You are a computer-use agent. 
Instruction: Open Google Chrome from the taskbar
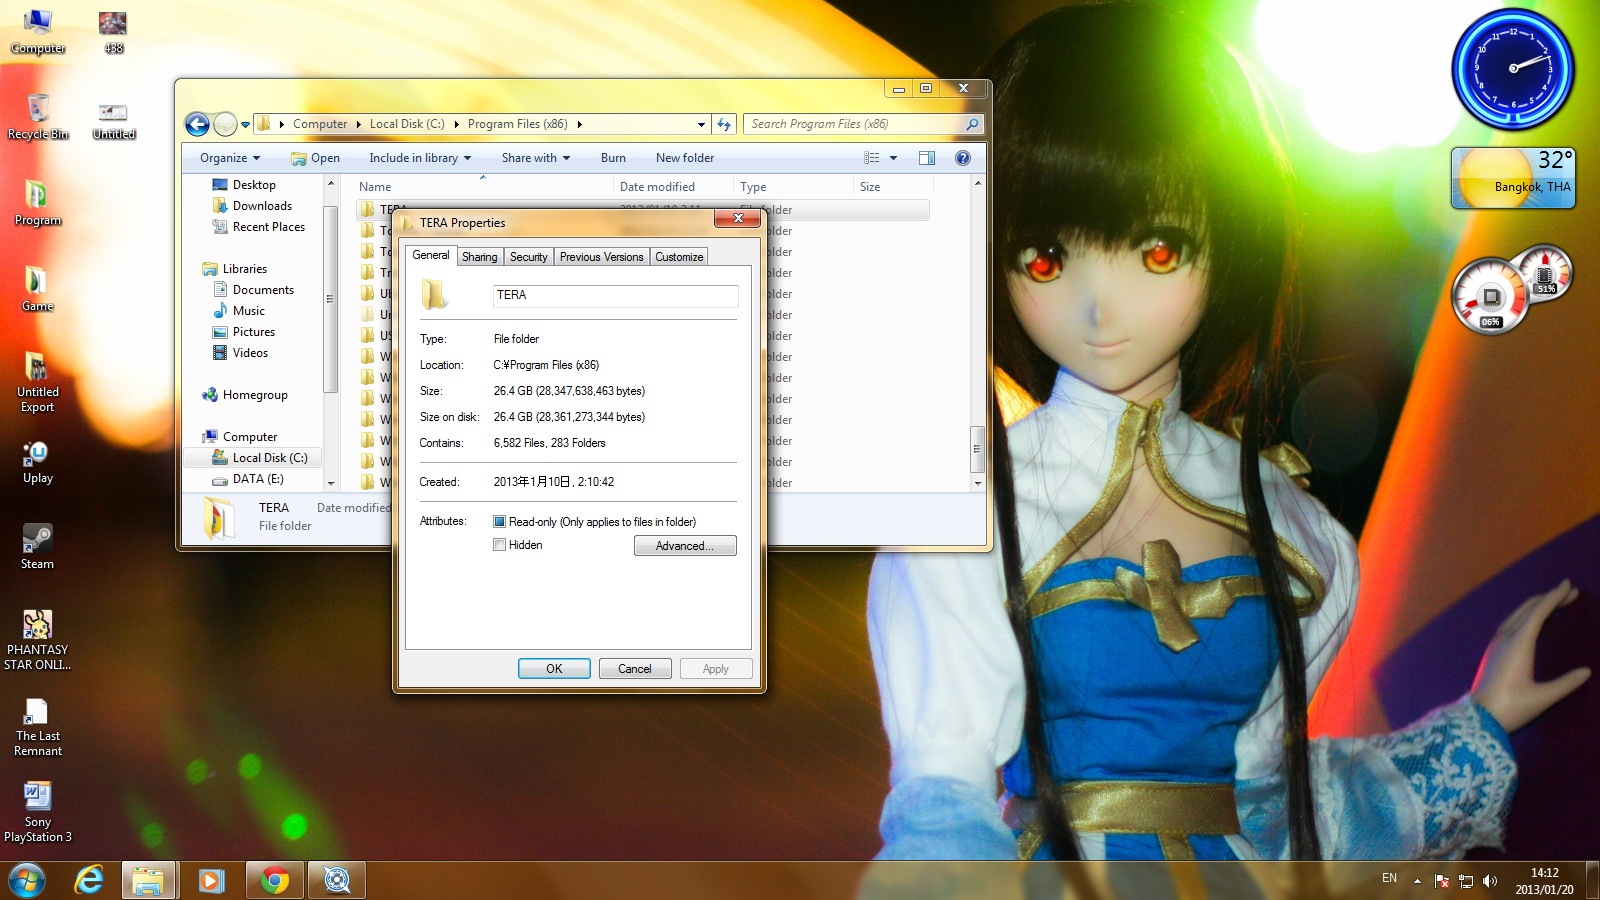(x=274, y=880)
